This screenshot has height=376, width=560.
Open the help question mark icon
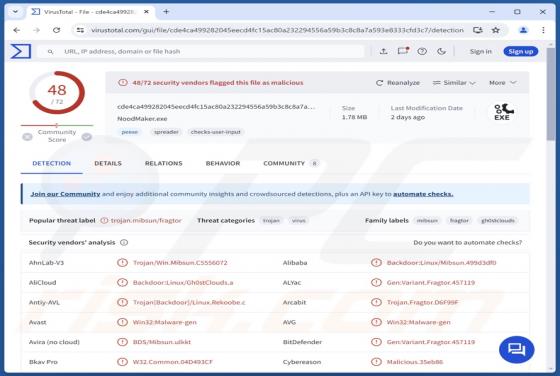pyautogui.click(x=422, y=51)
